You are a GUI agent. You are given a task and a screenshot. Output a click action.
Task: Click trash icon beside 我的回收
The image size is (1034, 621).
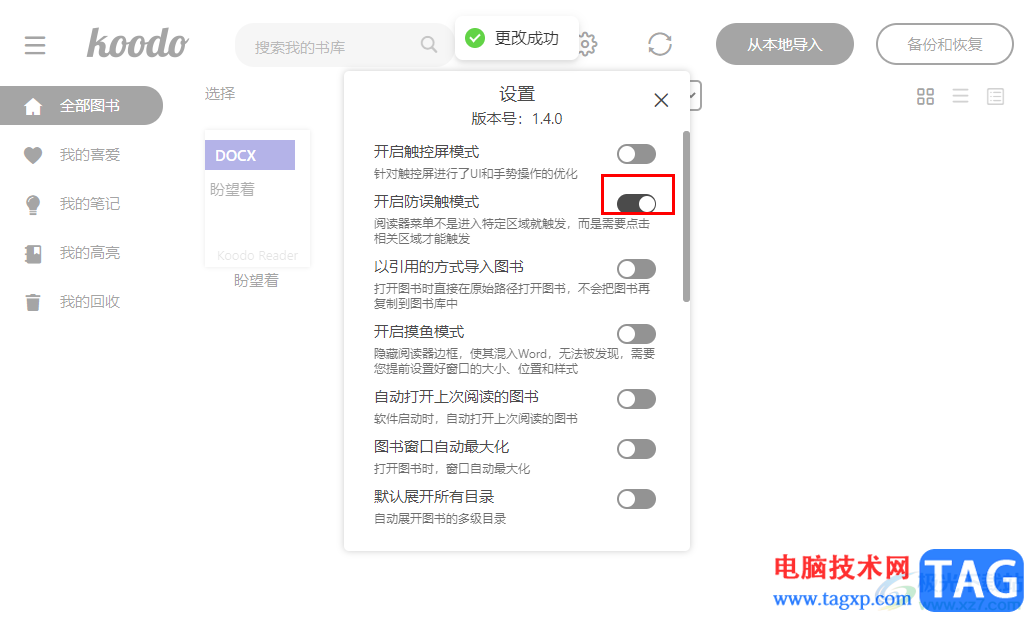(x=32, y=303)
